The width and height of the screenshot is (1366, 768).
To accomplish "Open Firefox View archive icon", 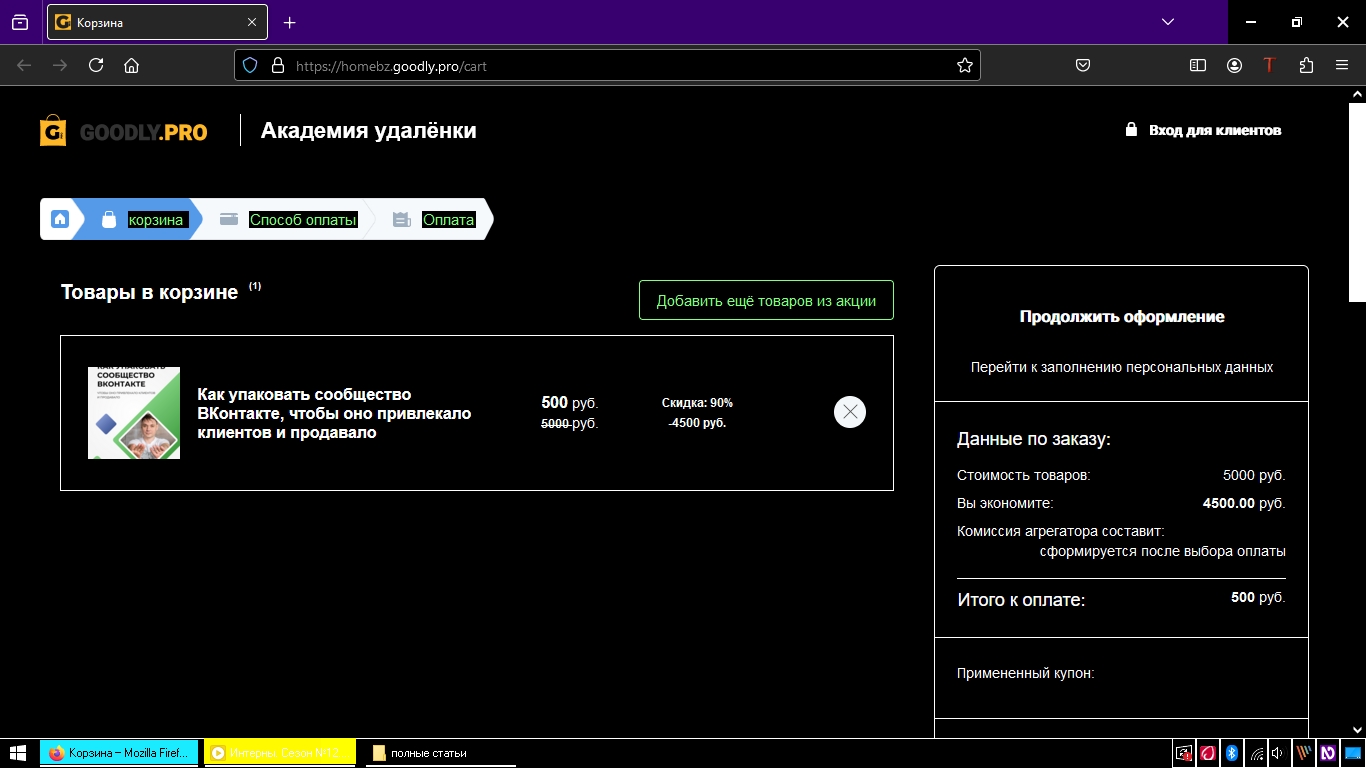I will 20,22.
